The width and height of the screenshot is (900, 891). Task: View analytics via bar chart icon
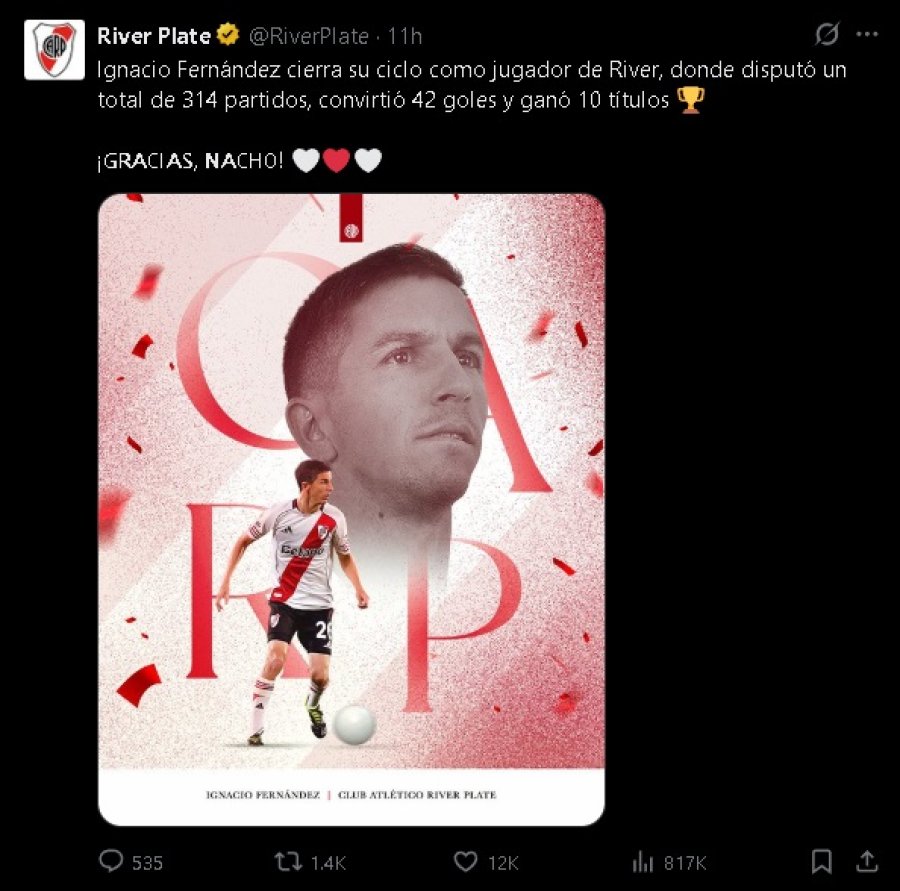(x=643, y=862)
